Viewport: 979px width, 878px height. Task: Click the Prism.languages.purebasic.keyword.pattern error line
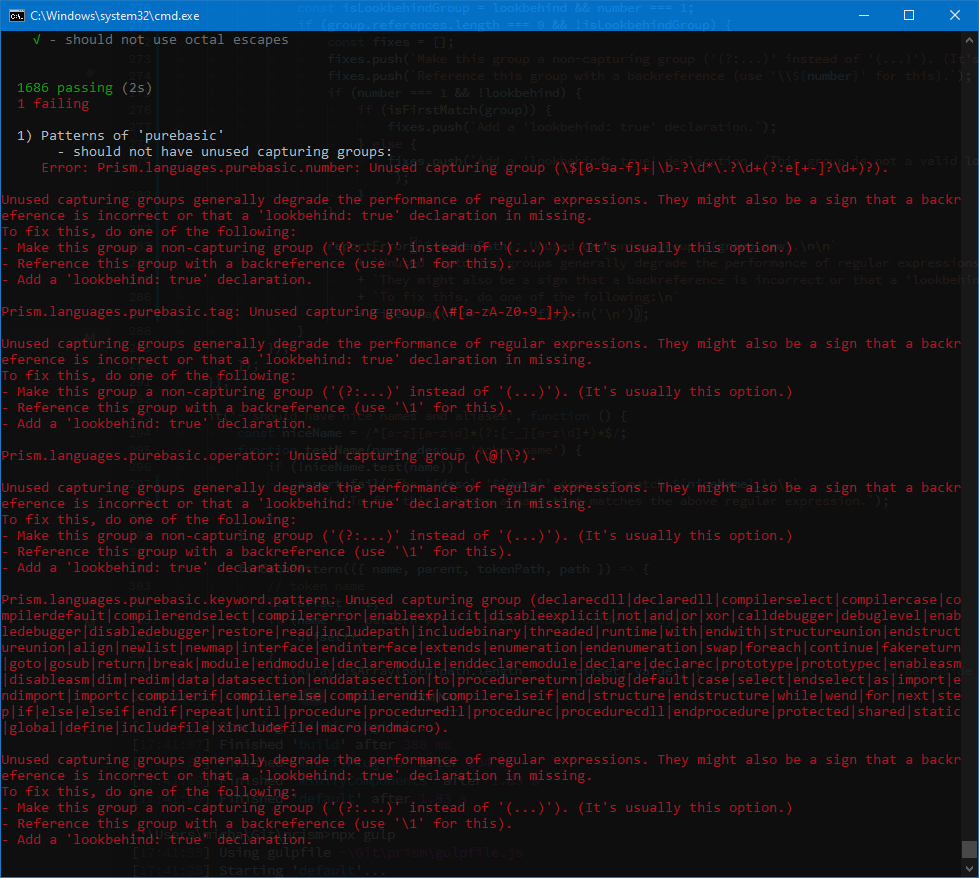coord(481,599)
